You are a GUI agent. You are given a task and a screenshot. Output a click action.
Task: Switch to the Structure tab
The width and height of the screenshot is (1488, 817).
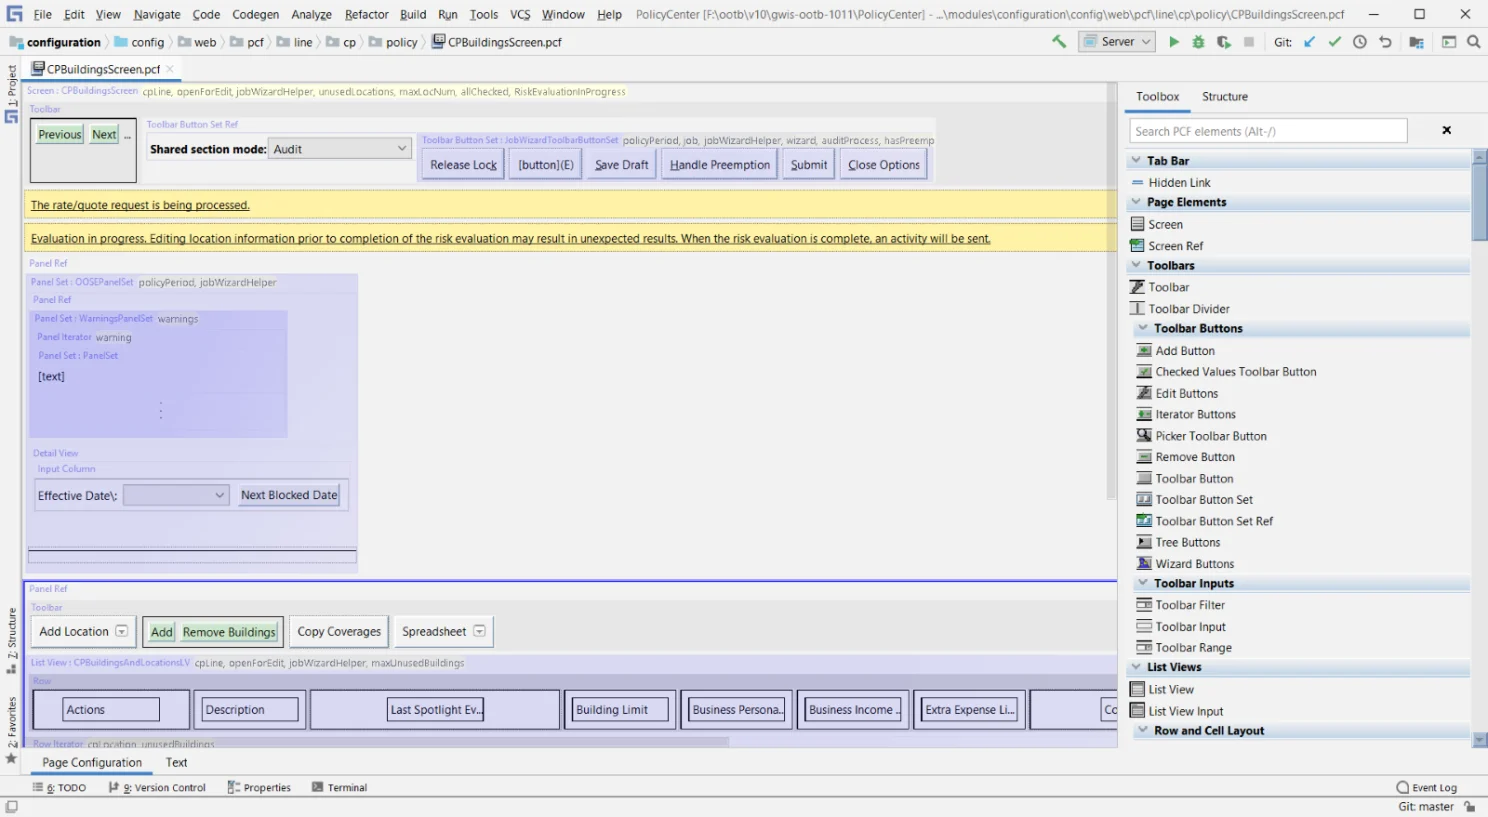coord(1224,97)
